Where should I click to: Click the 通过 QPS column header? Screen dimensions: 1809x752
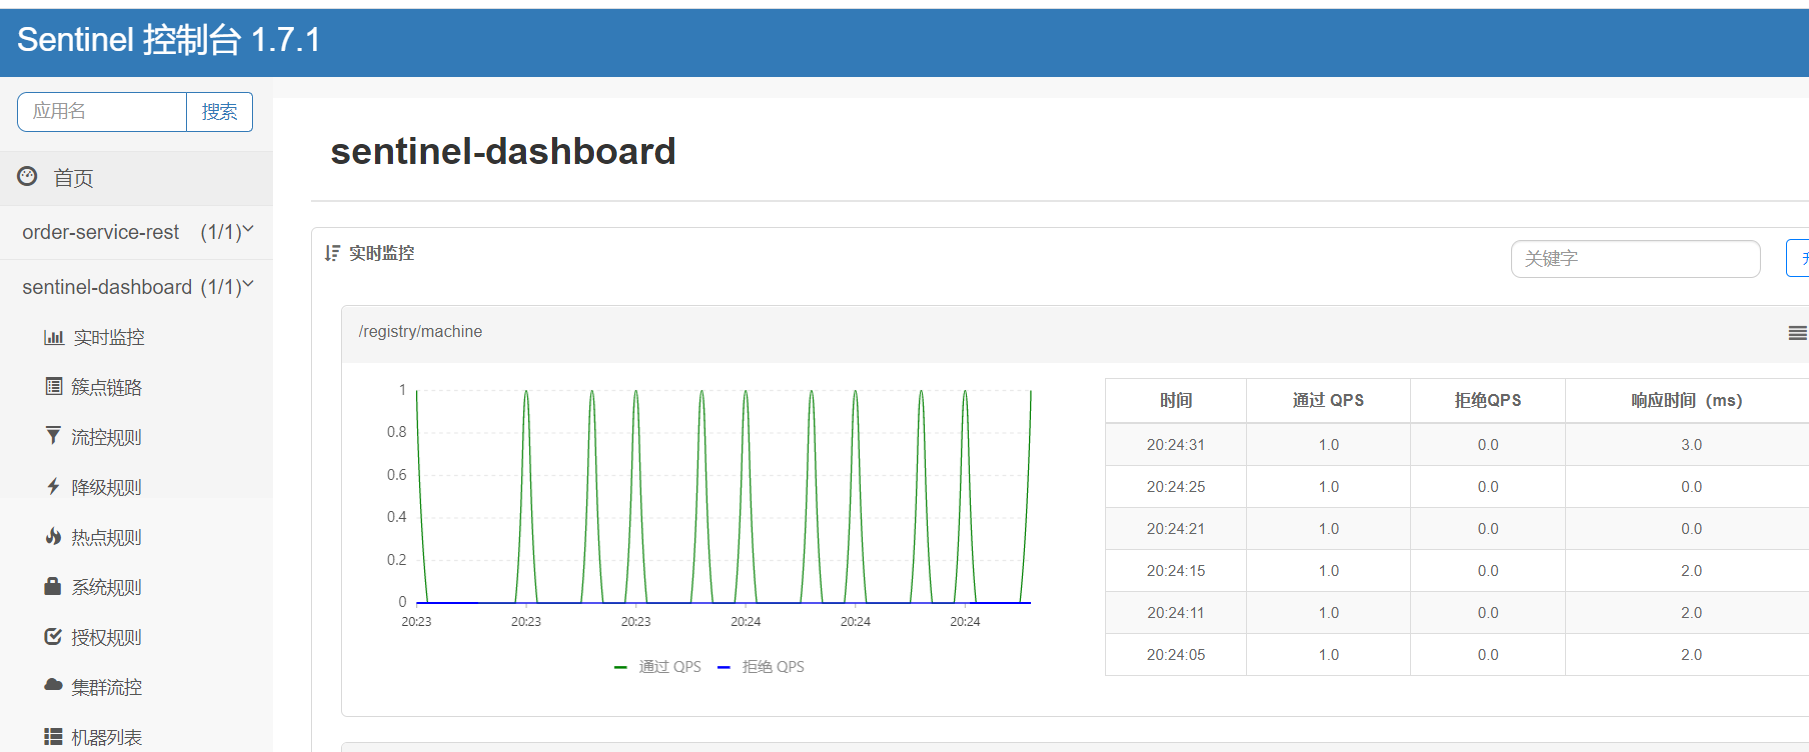pyautogui.click(x=1328, y=400)
